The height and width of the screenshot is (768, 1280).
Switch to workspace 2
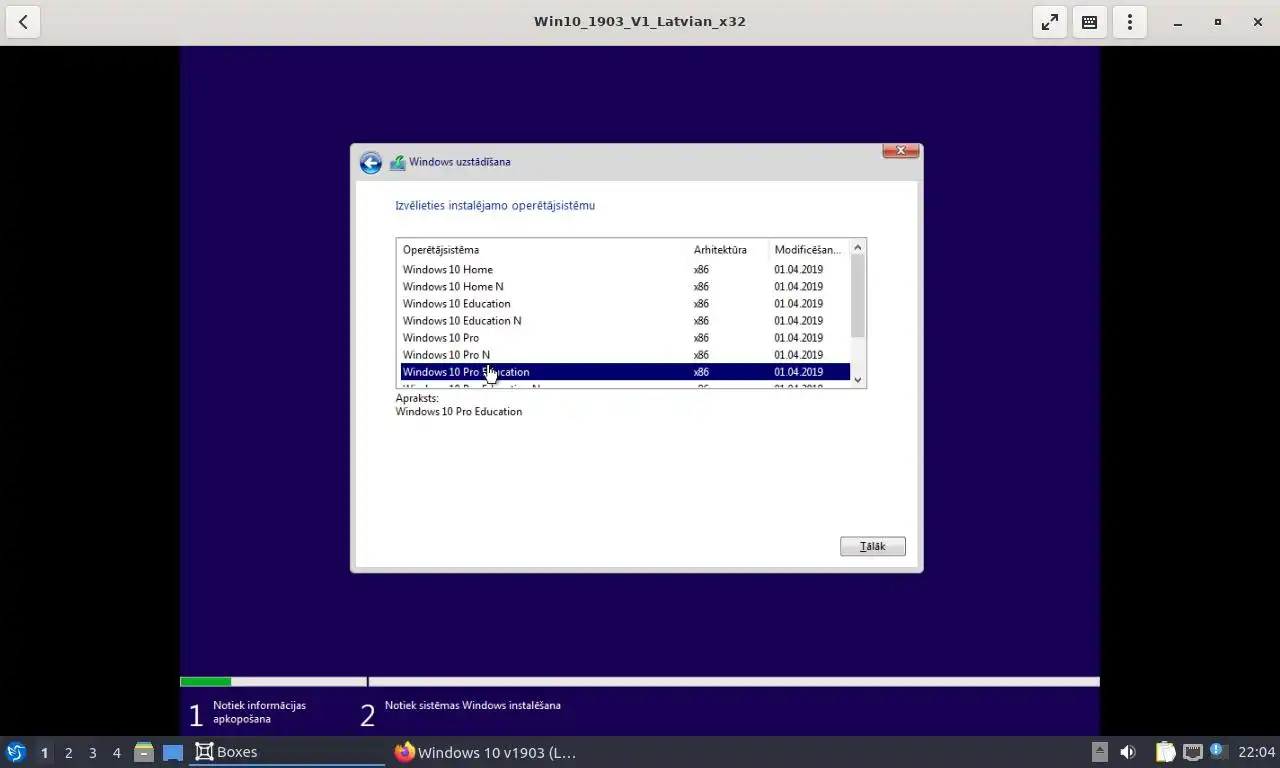[x=68, y=752]
